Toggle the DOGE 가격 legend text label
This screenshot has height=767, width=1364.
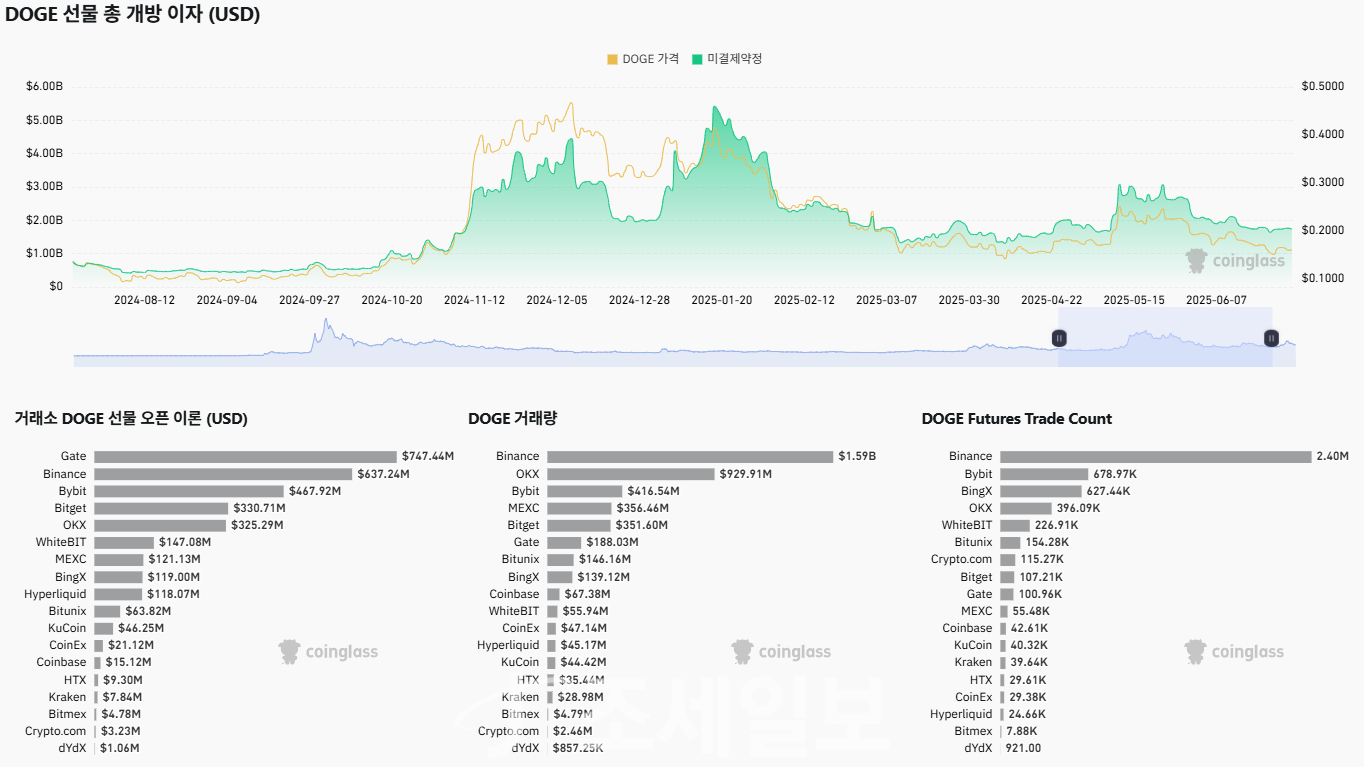coord(650,59)
